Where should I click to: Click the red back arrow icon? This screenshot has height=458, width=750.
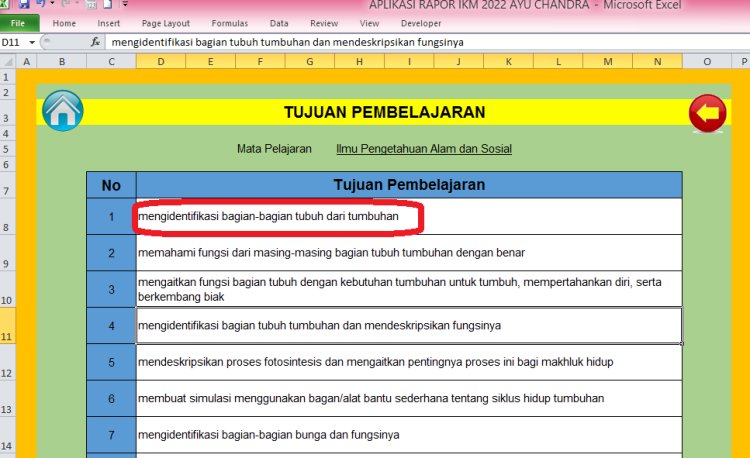tap(708, 113)
